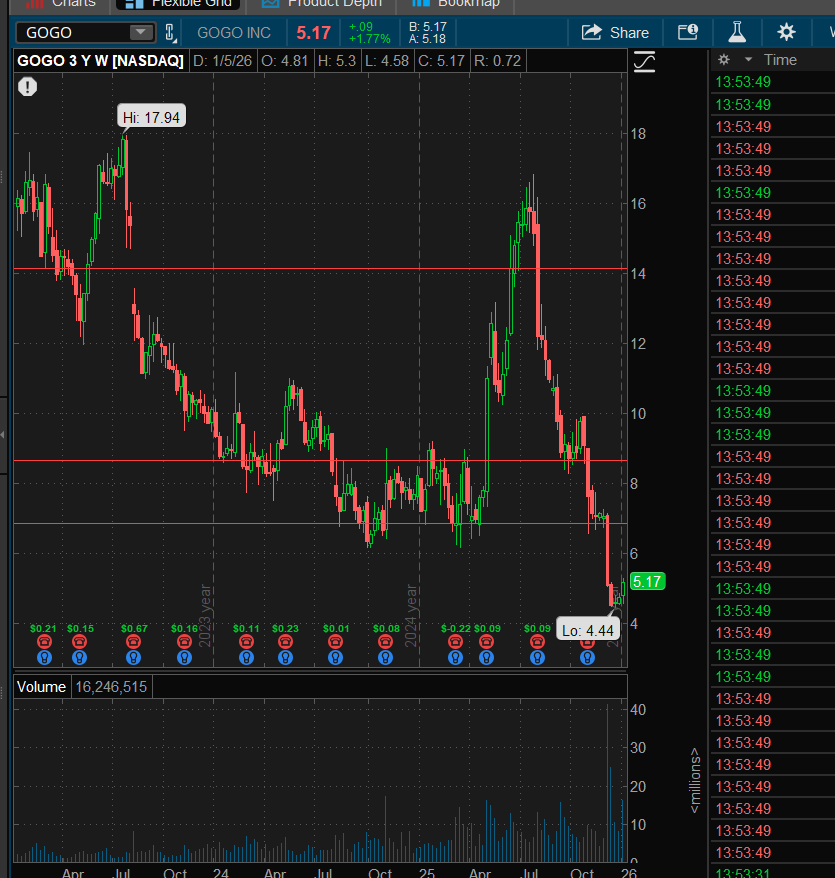
Task: Click red phone icon under $0.01
Action: 335,642
